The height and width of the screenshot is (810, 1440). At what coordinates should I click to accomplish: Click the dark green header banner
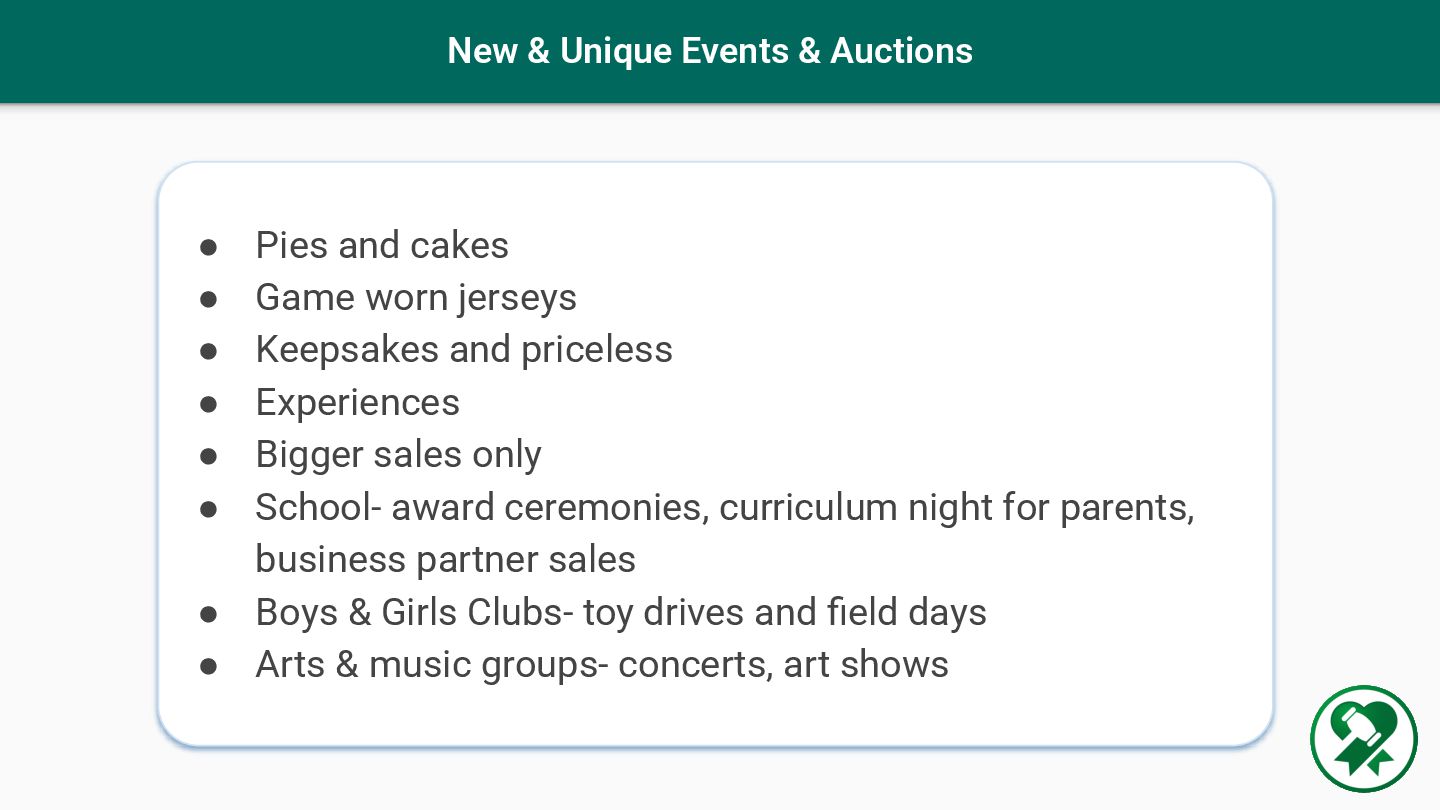pos(720,51)
